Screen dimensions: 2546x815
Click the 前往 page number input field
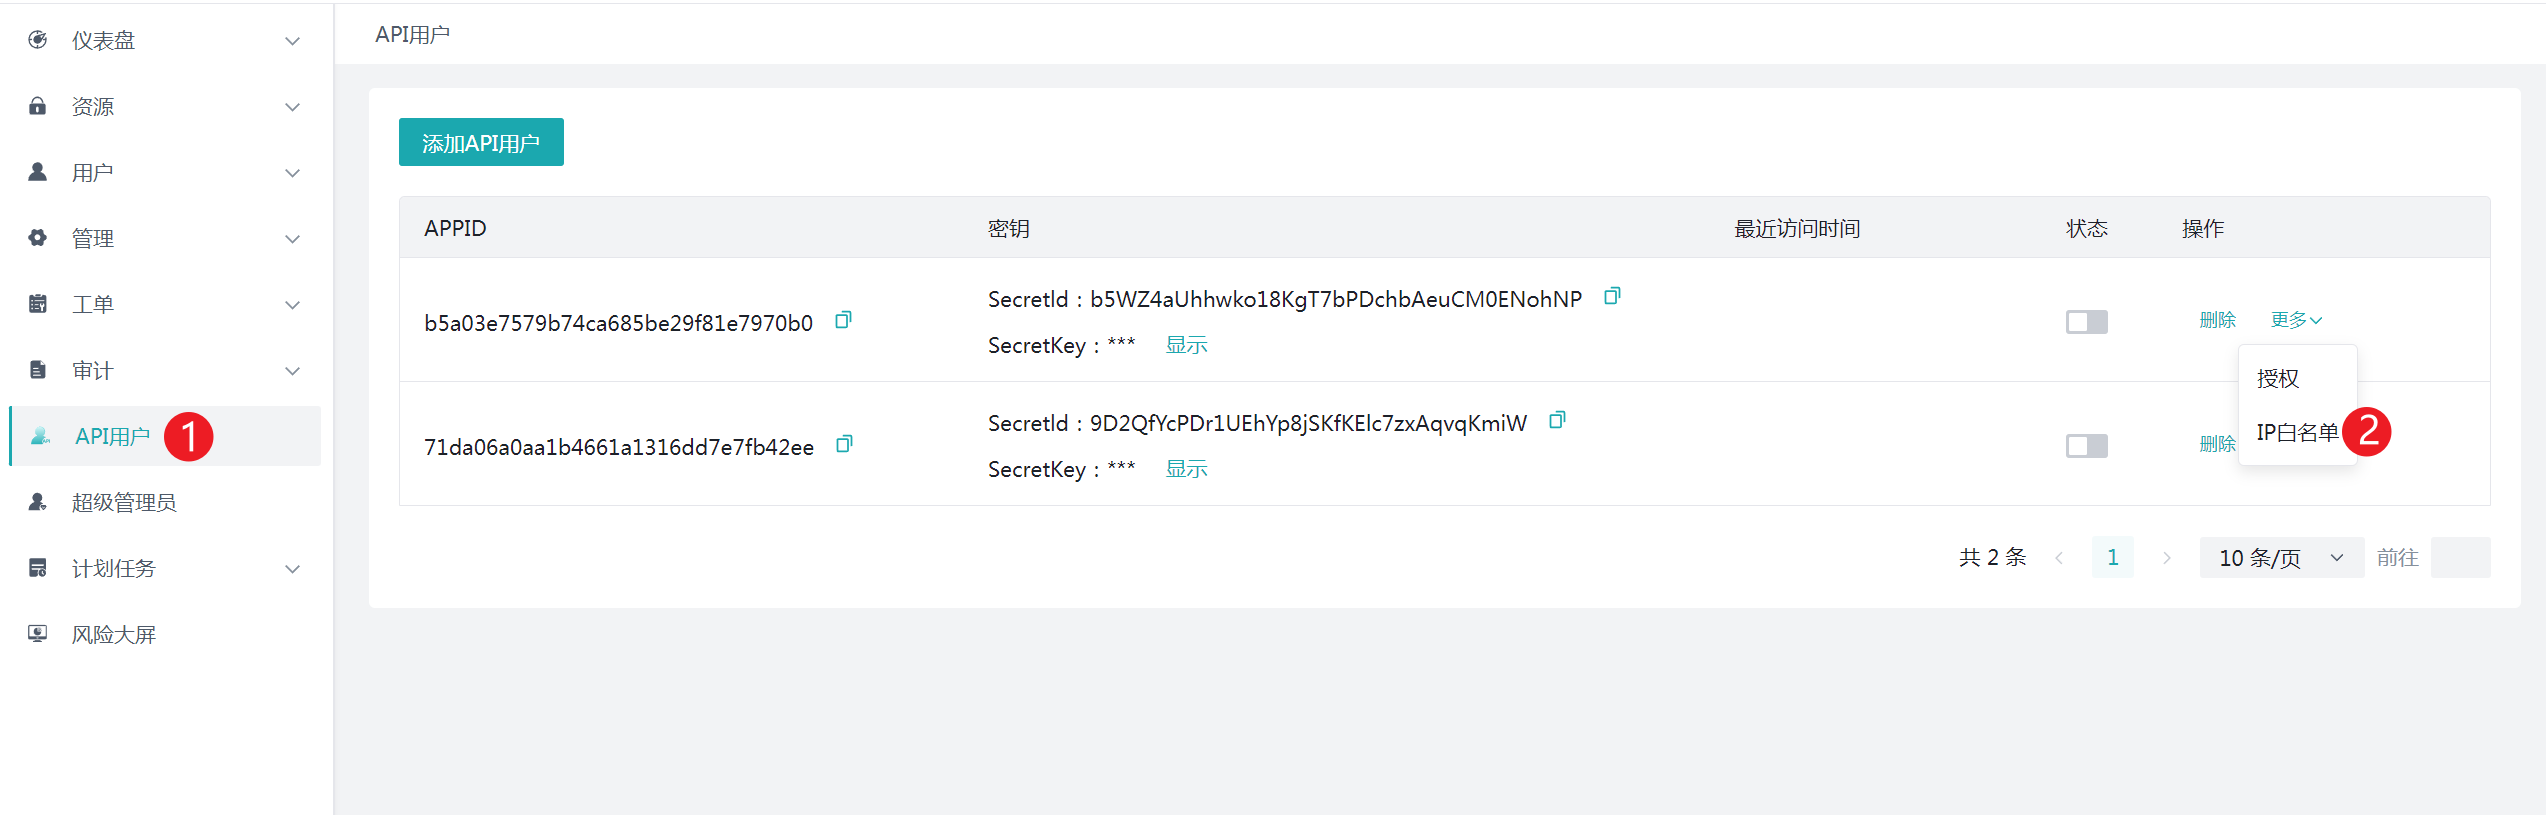2459,558
